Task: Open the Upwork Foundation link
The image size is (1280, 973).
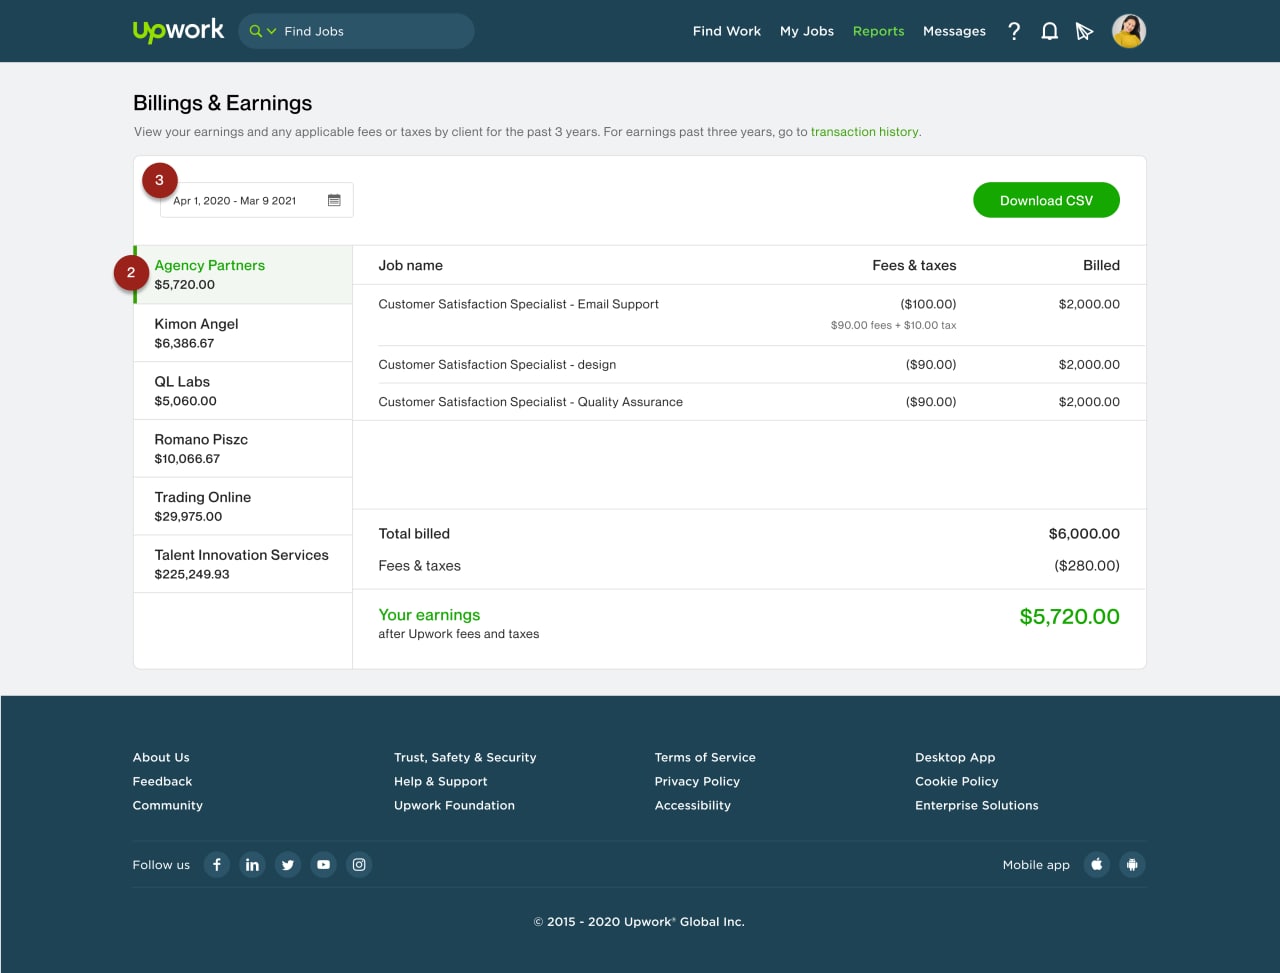Action: (x=454, y=805)
